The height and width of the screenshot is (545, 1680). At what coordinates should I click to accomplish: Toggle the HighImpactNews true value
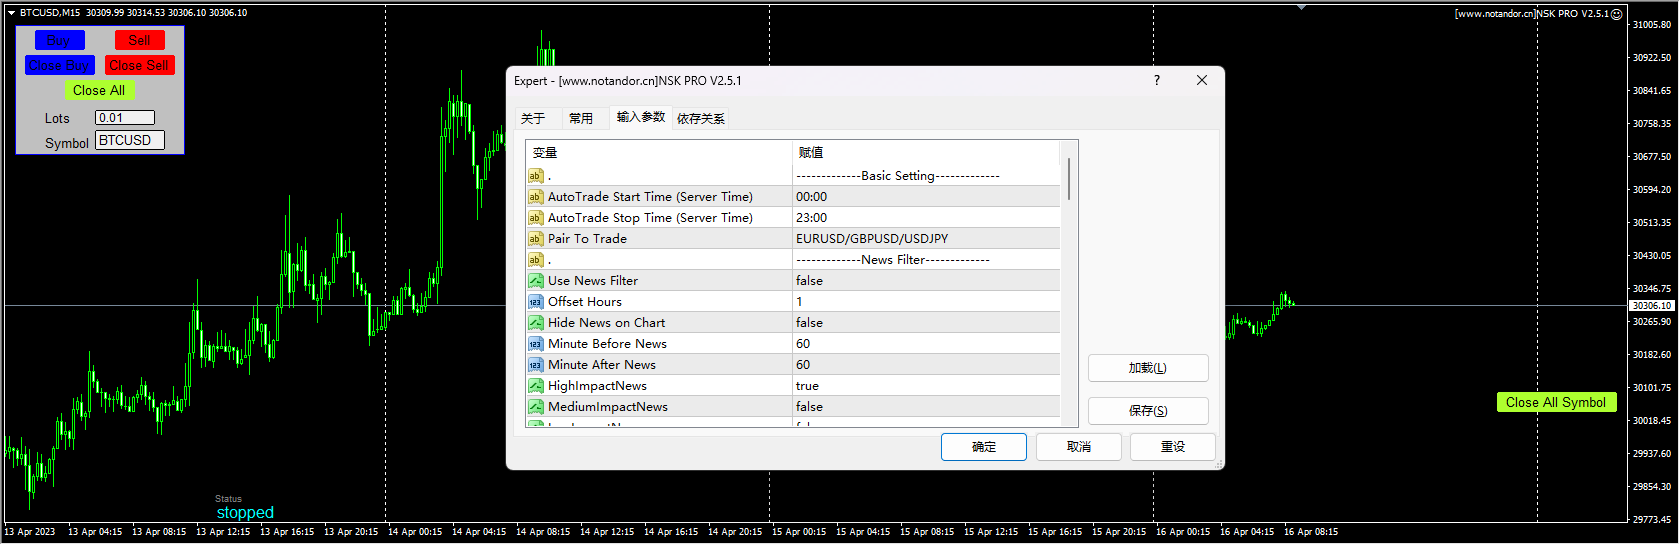807,386
